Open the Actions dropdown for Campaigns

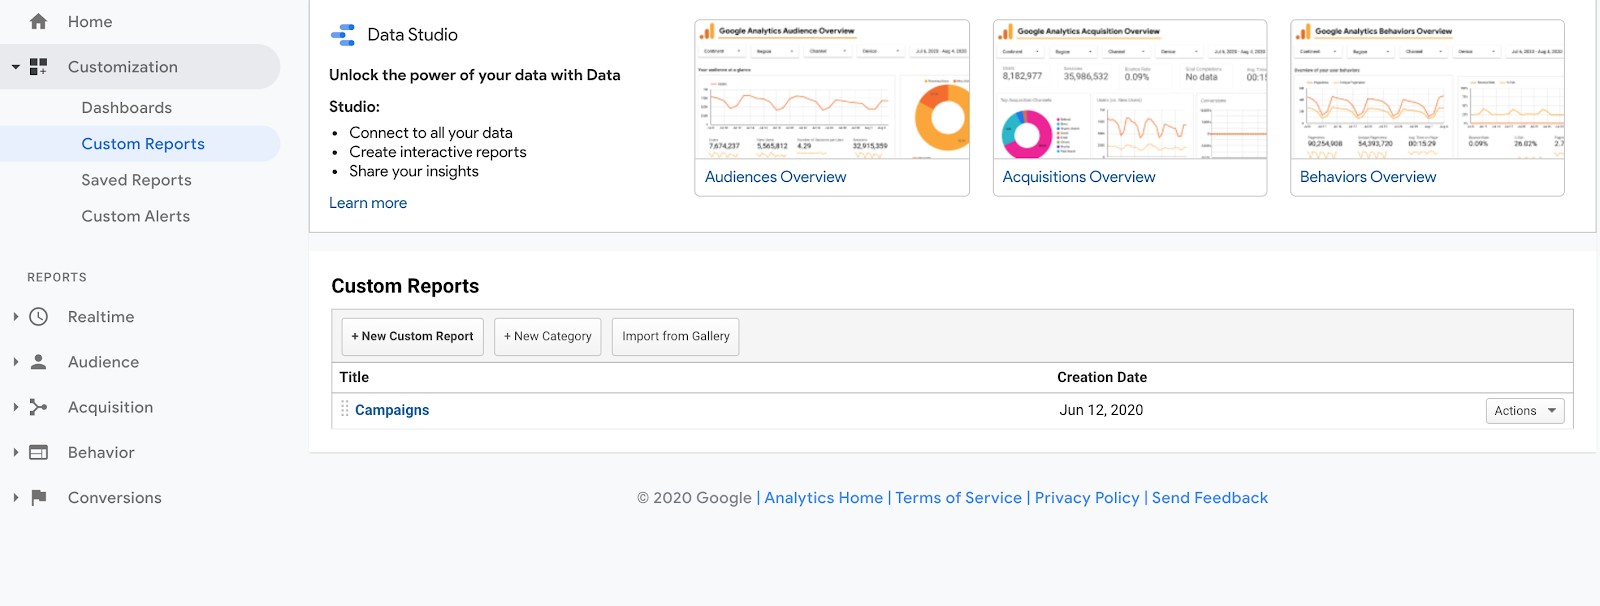click(x=1525, y=411)
